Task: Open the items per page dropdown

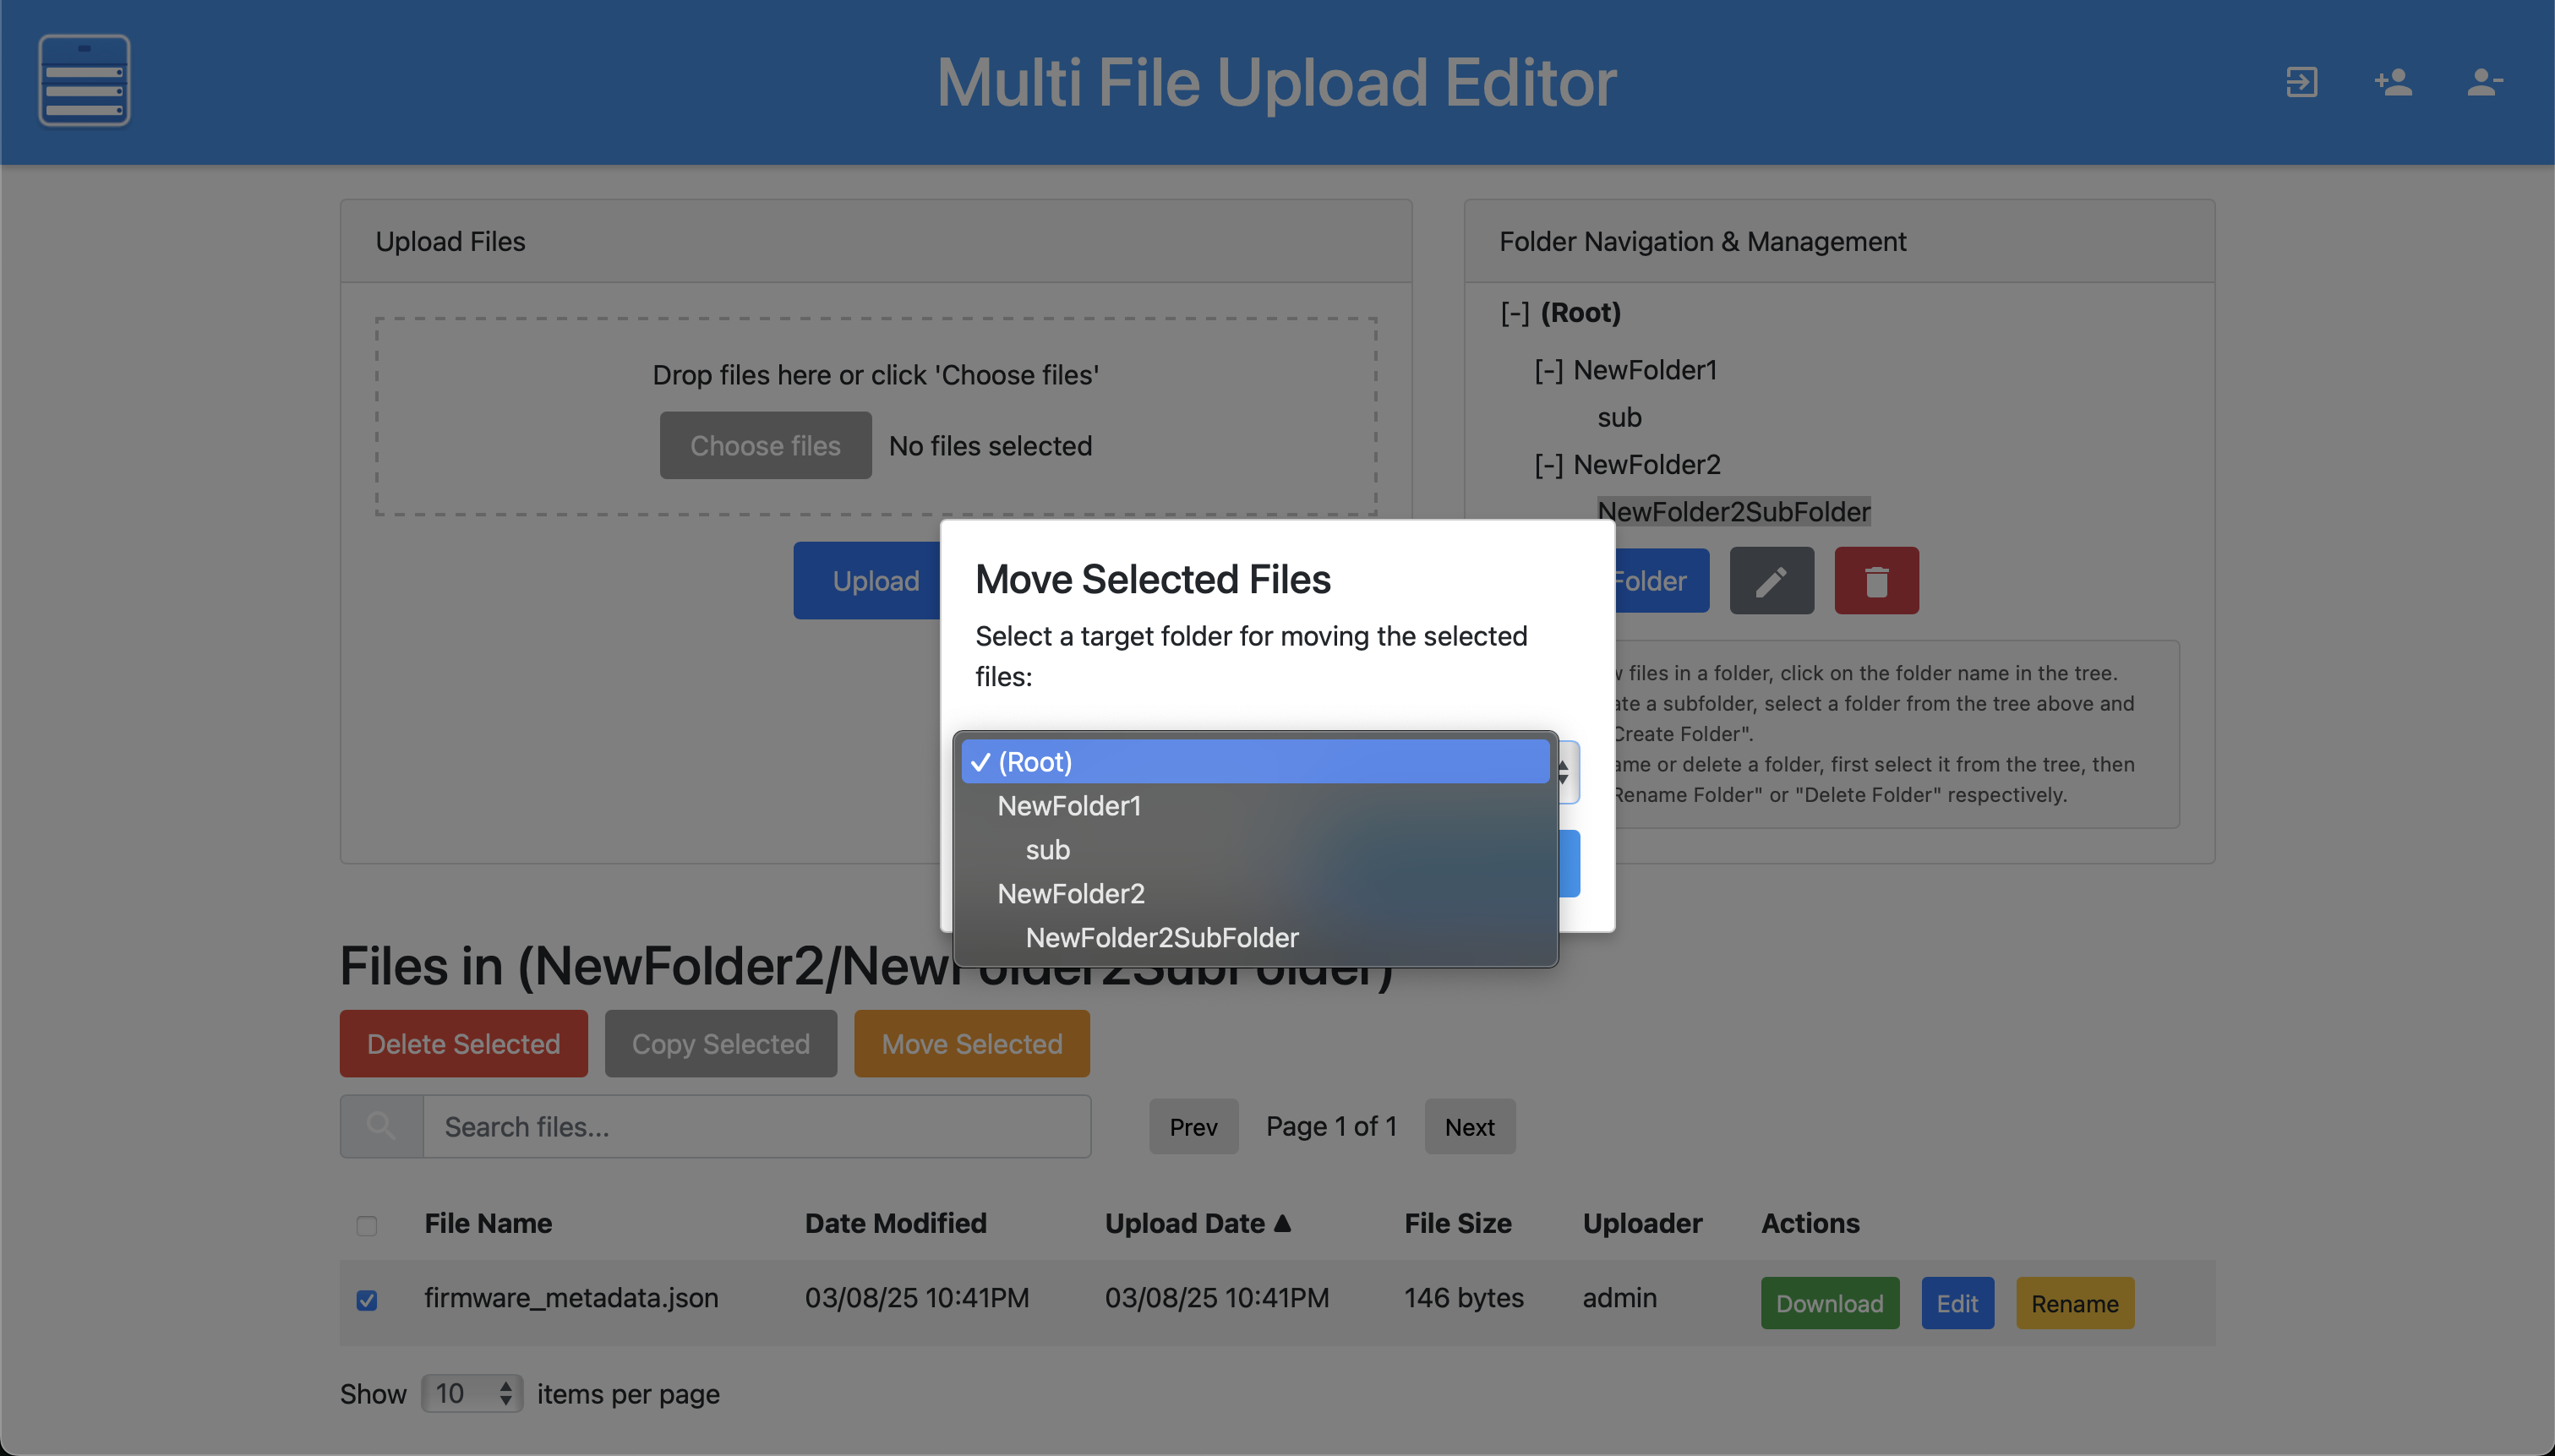Action: [471, 1393]
